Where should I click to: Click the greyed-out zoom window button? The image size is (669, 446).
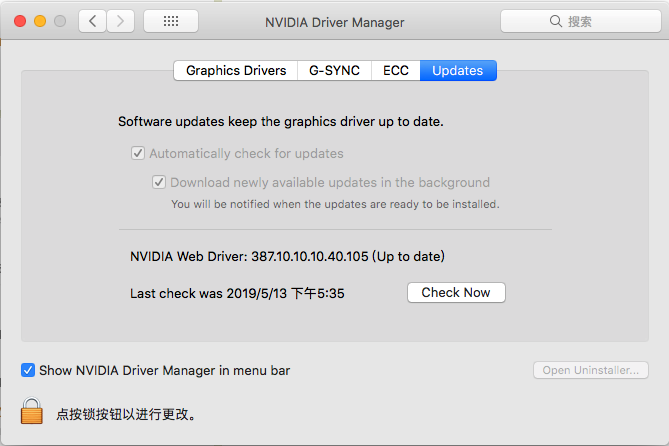click(x=60, y=21)
